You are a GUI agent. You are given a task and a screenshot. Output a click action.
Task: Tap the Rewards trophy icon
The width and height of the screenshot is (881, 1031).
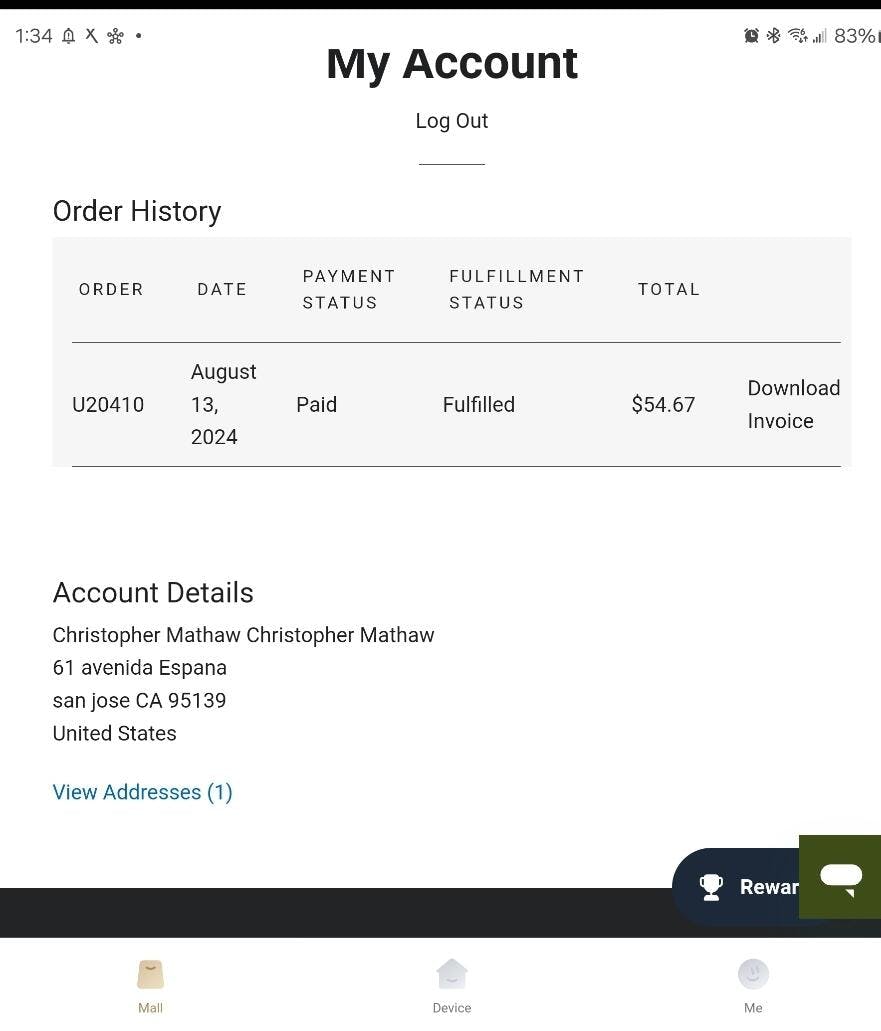(711, 887)
